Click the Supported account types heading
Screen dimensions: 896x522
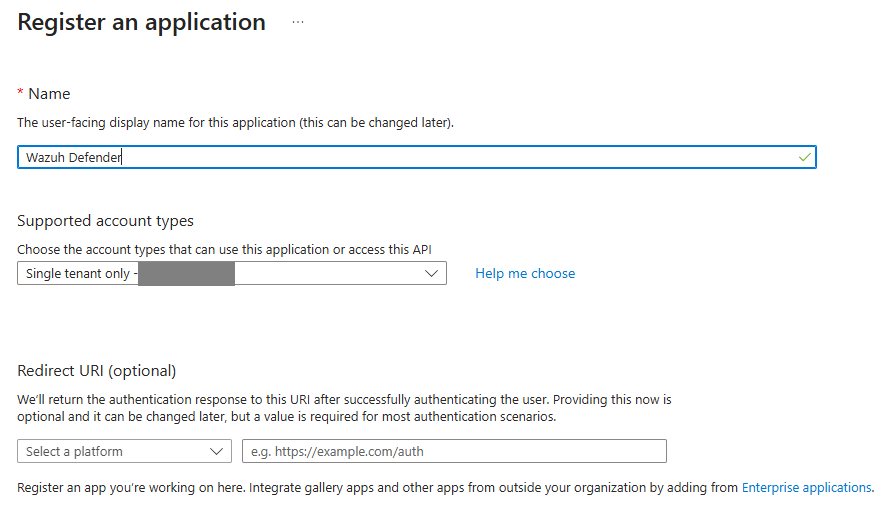[x=106, y=220]
